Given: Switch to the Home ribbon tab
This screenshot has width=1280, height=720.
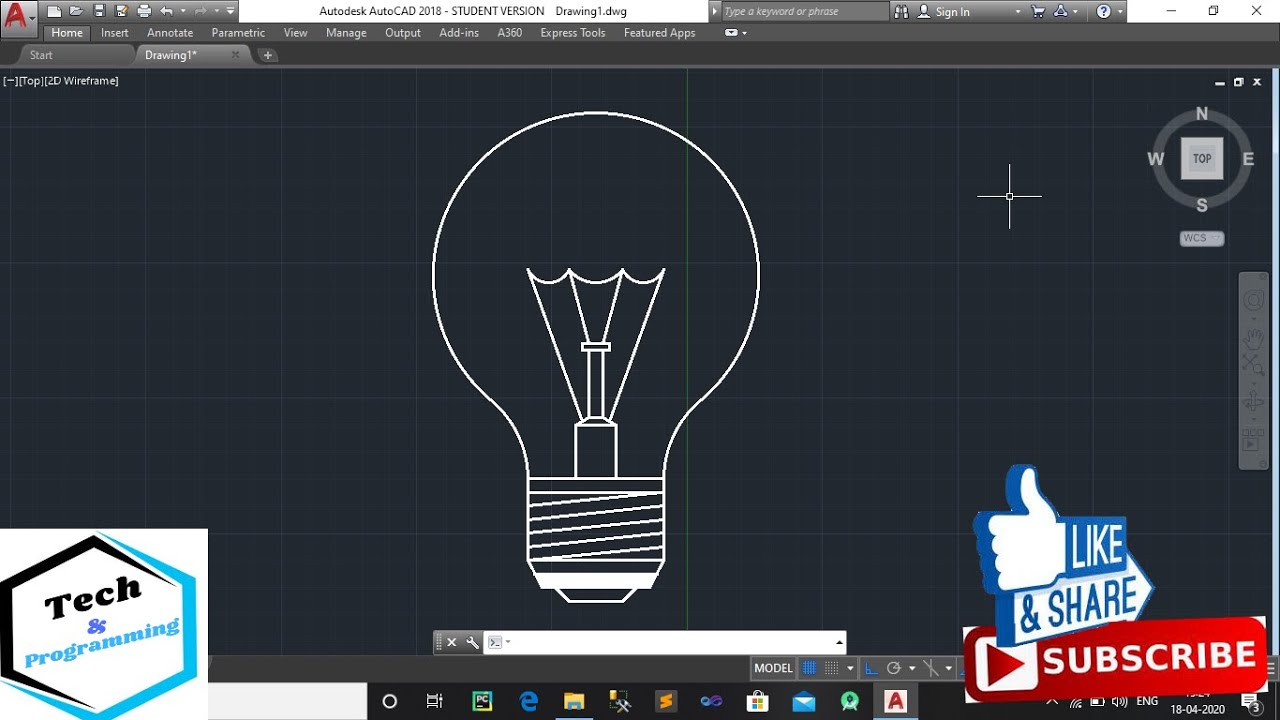Looking at the screenshot, I should click(67, 33).
